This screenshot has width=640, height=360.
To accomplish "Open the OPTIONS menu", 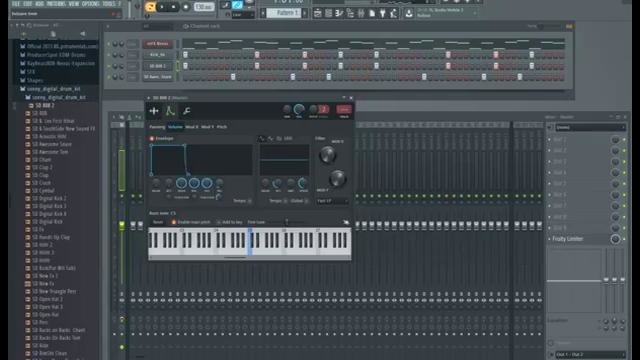I will point(91,4).
